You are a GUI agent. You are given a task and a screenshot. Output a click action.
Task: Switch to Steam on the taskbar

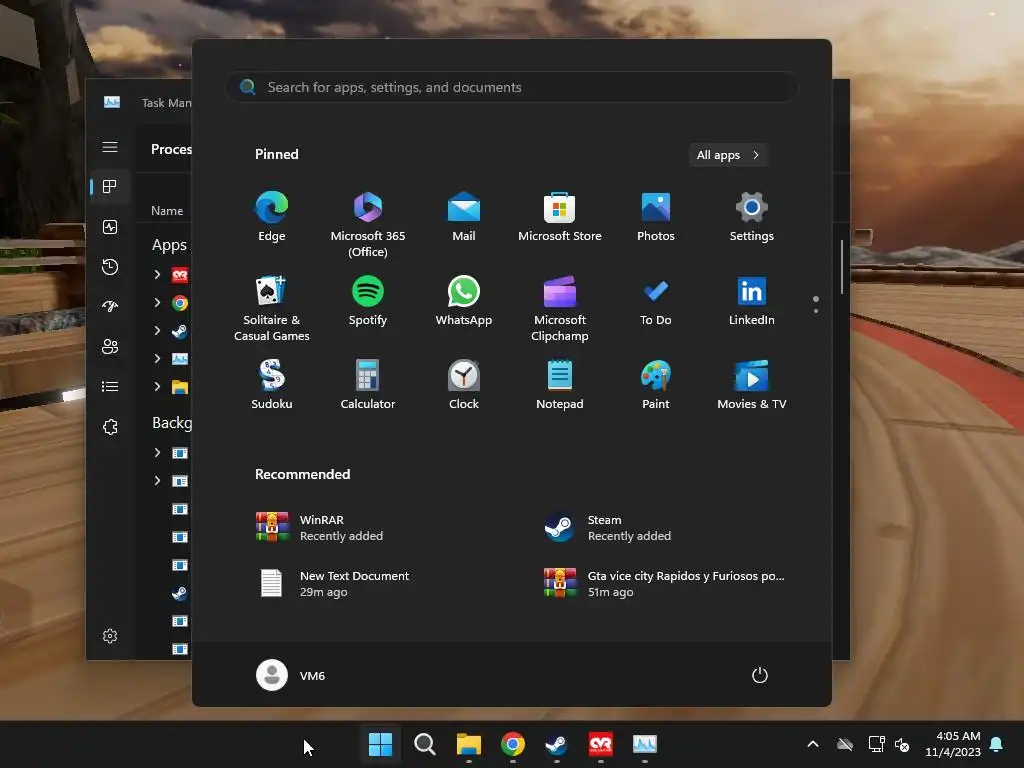(x=556, y=744)
